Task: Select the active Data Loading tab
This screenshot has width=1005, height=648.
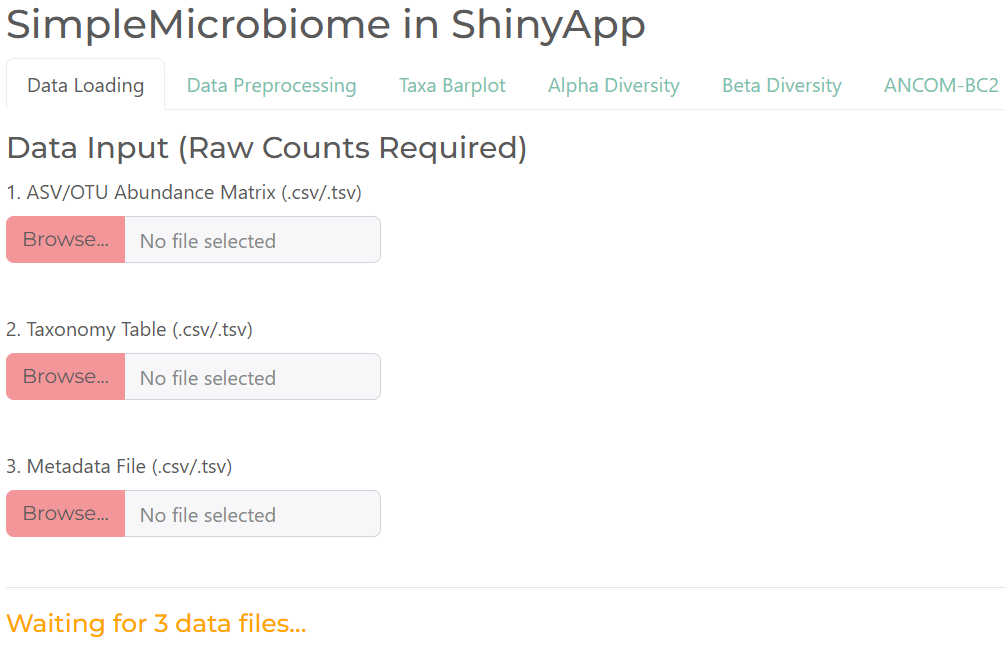Action: 85,85
